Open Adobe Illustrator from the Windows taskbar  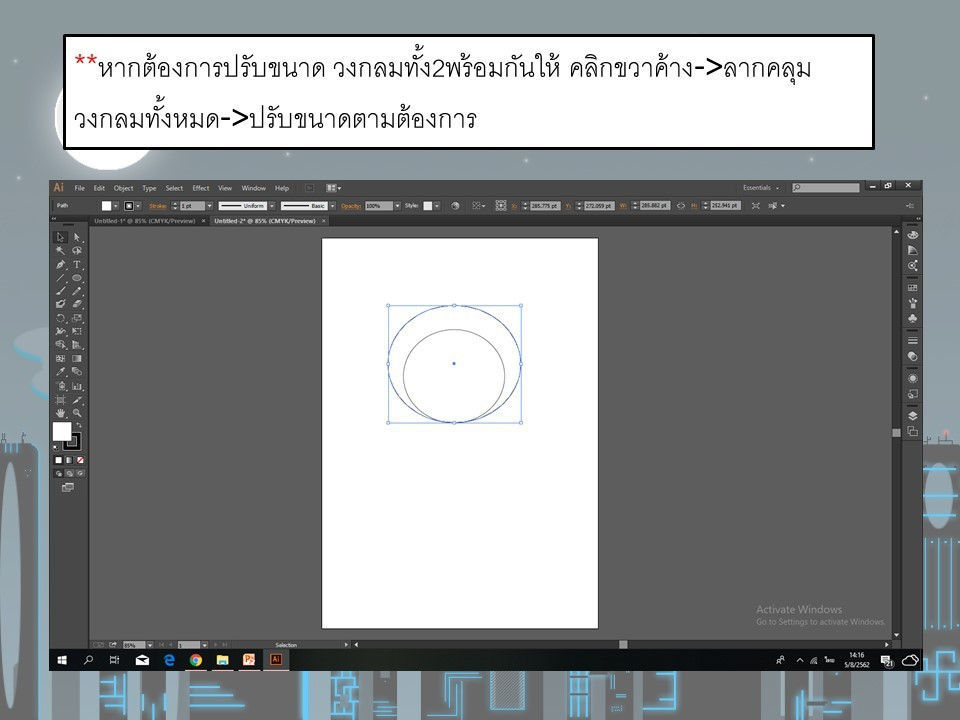point(276,659)
